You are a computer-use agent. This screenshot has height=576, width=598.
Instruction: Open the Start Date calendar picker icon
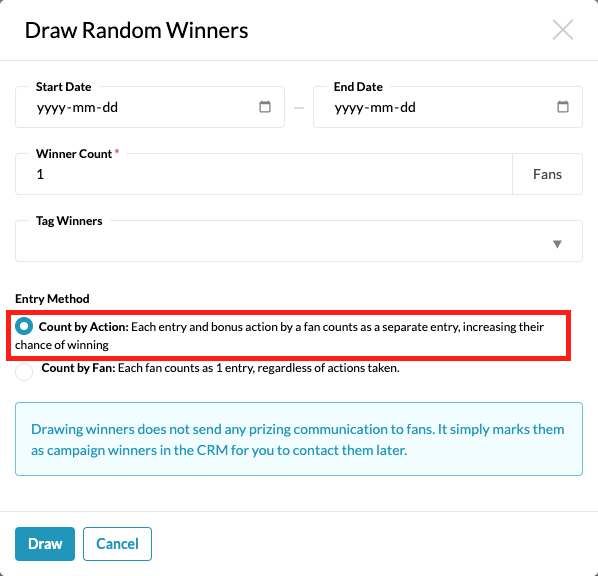click(265, 107)
